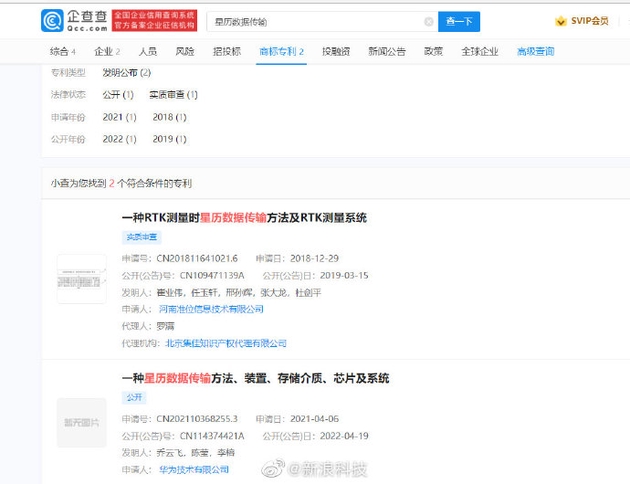Filter application year 2018 (1)
Image resolution: width=630 pixels, height=484 pixels.
click(169, 117)
